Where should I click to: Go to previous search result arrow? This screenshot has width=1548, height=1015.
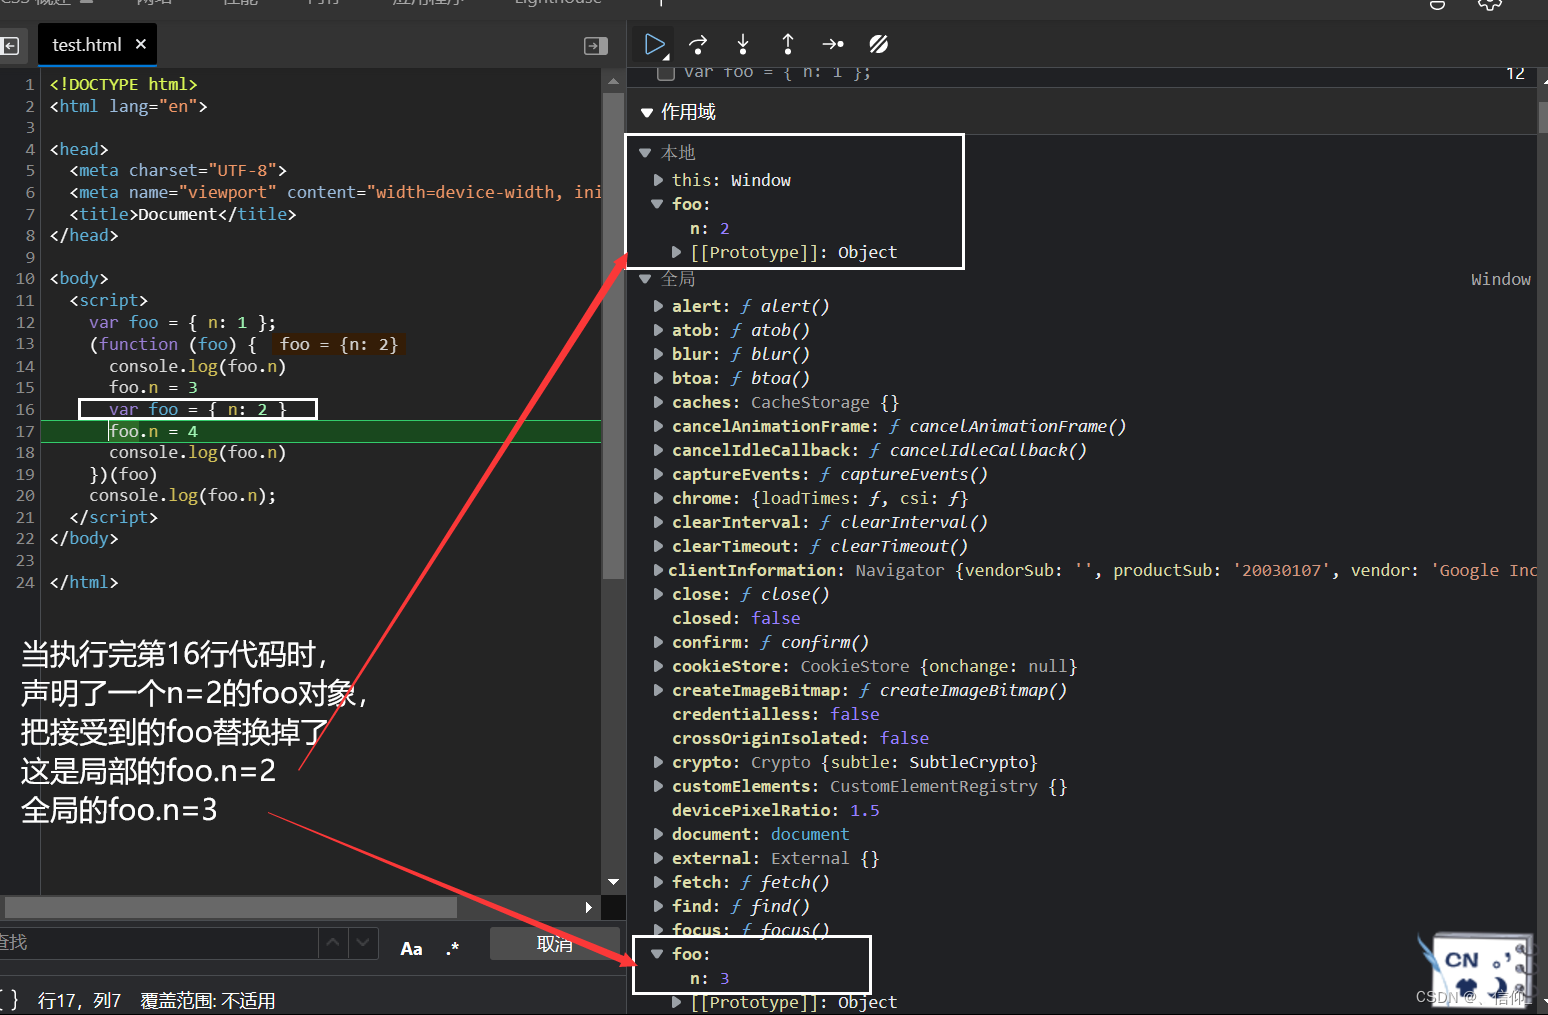click(333, 943)
